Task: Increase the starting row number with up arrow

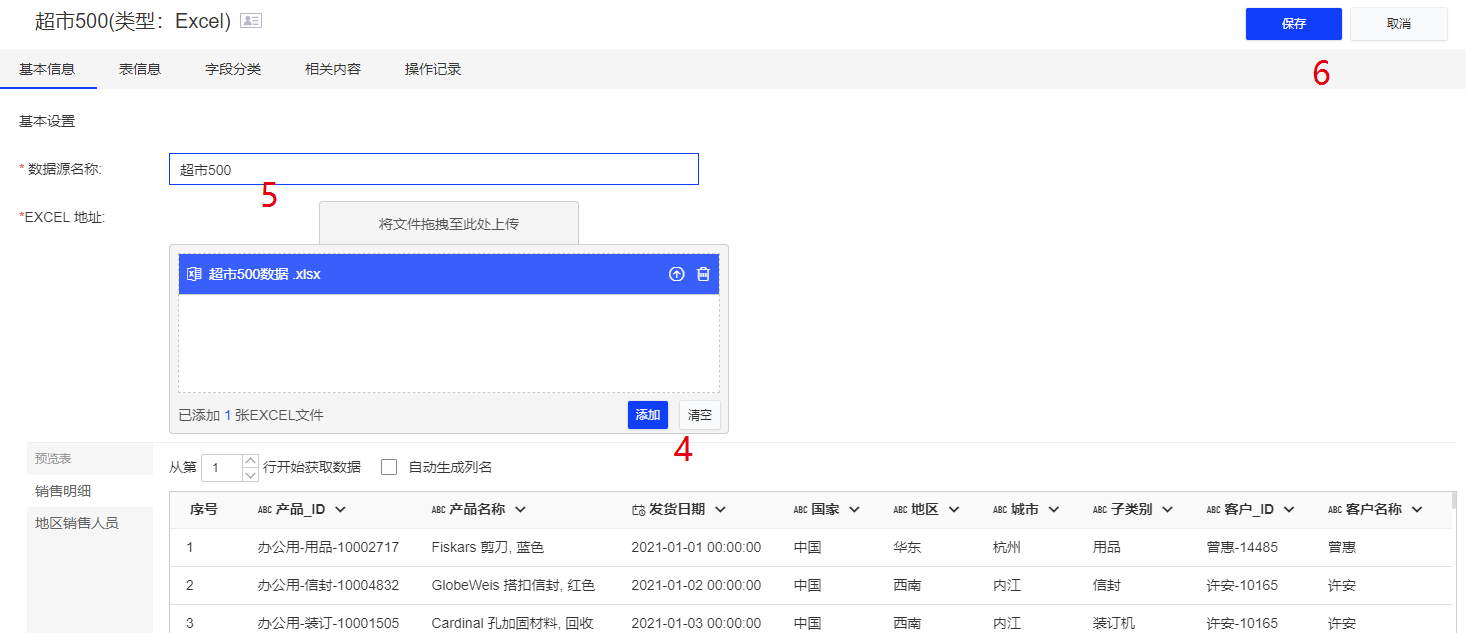Action: click(x=250, y=461)
